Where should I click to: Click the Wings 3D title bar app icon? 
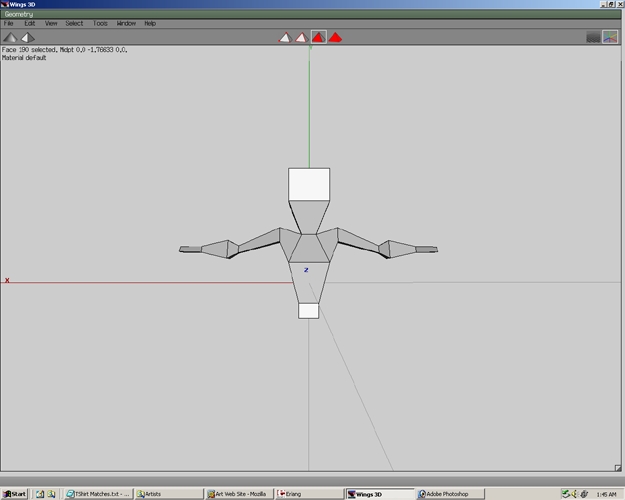click(x=4, y=4)
